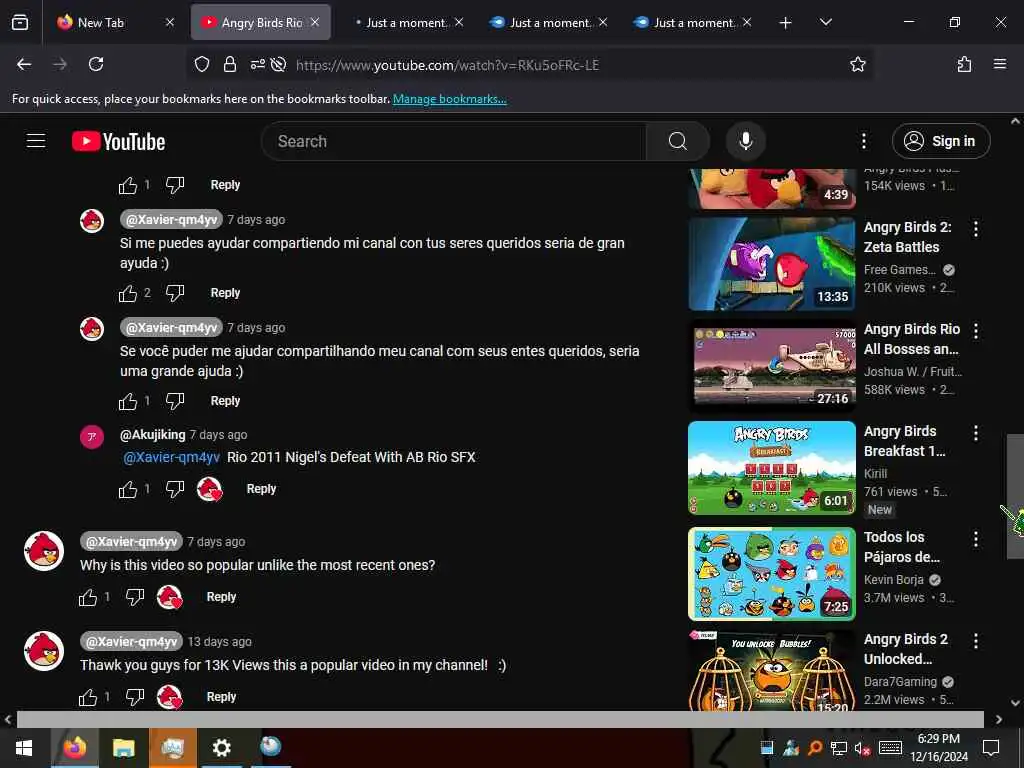Reply to the @Akujiking comment
The width and height of the screenshot is (1024, 768).
click(261, 489)
